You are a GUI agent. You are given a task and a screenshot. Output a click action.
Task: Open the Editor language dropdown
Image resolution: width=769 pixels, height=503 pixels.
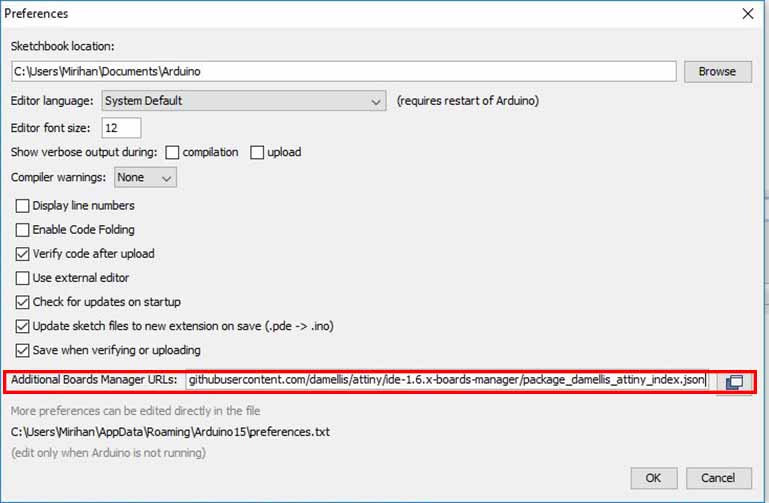(244, 101)
